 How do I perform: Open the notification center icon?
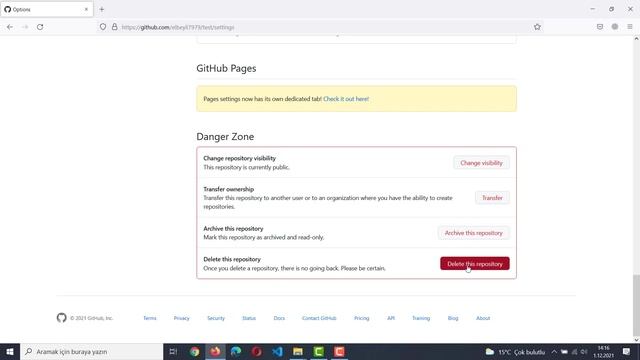click(626, 351)
